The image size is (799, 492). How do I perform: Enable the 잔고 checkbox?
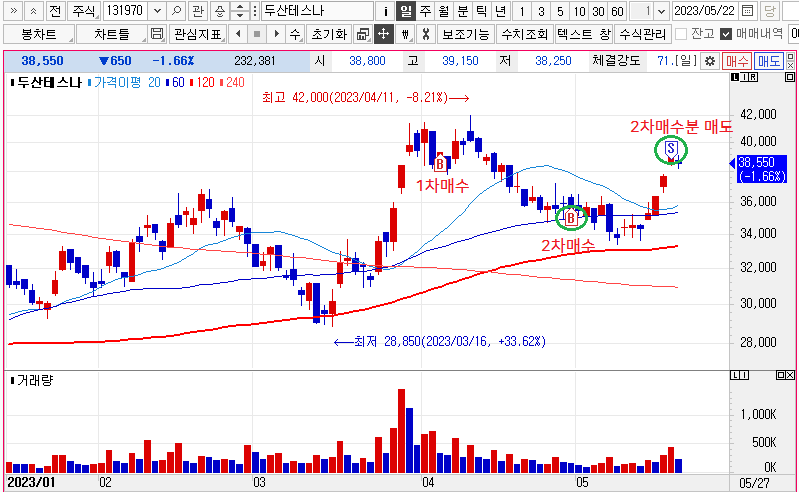click(681, 34)
